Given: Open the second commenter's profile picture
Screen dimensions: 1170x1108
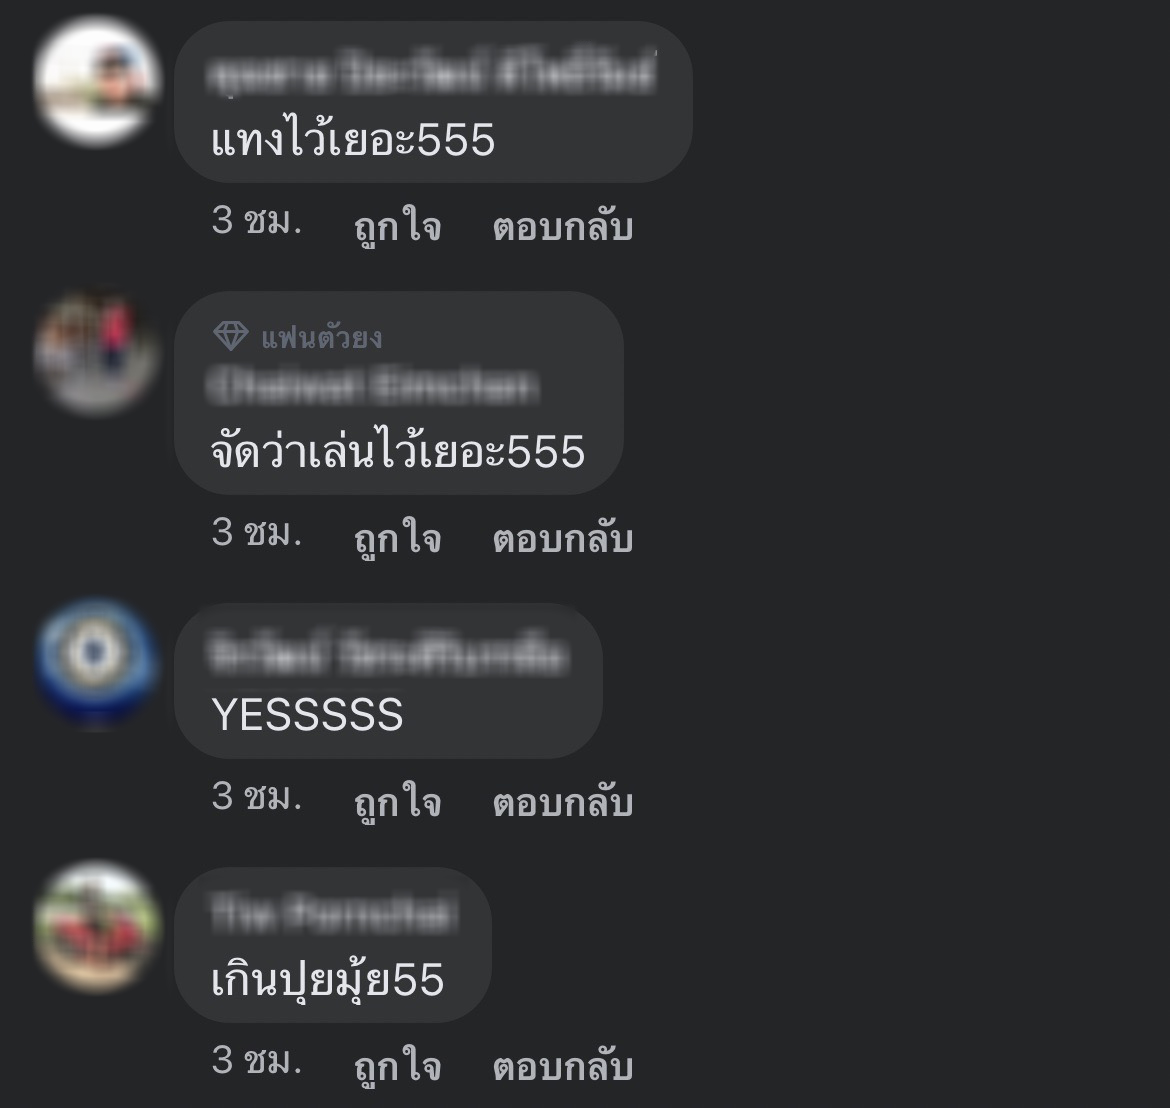Looking at the screenshot, I should click(96, 354).
